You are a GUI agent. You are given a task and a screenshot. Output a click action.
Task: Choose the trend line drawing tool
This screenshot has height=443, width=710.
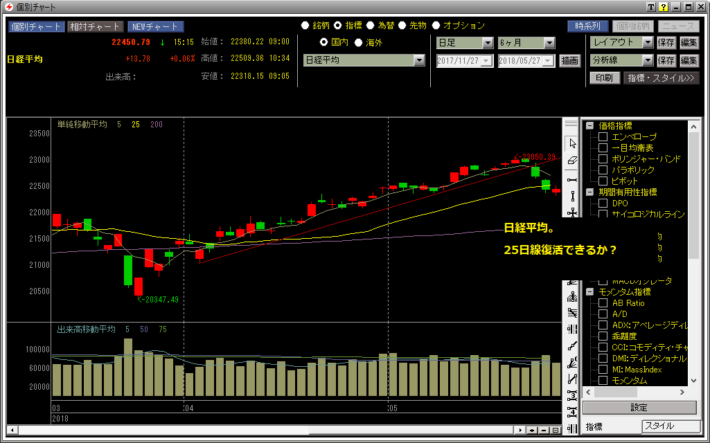tap(572, 346)
